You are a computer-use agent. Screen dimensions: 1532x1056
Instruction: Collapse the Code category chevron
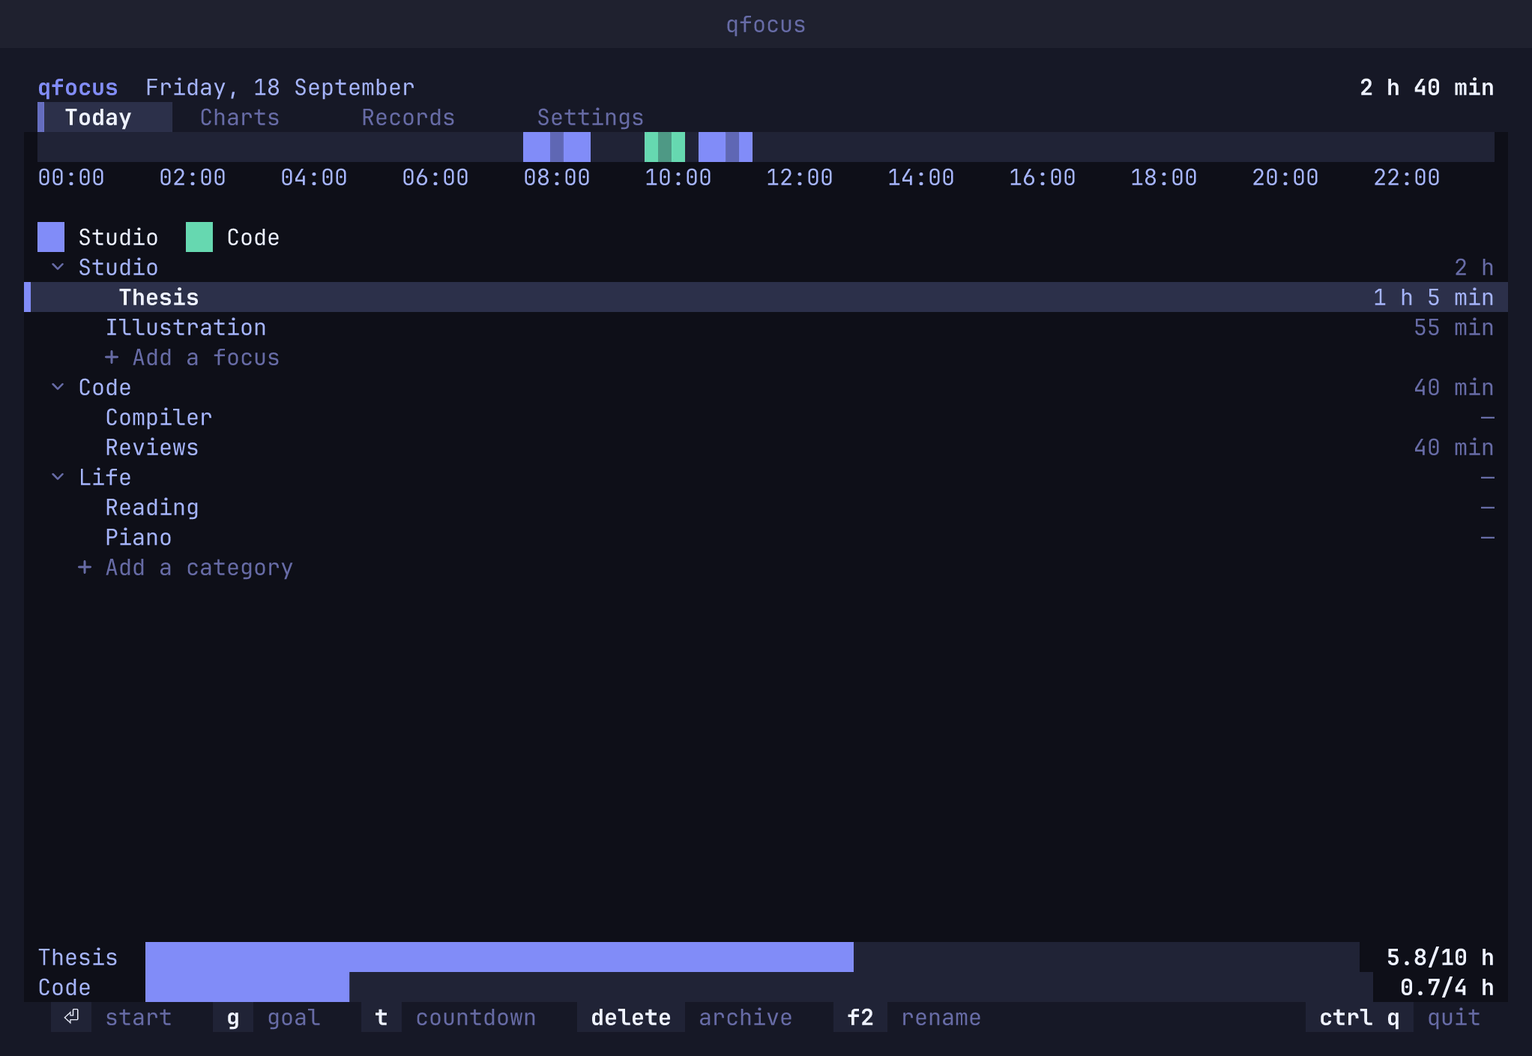point(58,387)
